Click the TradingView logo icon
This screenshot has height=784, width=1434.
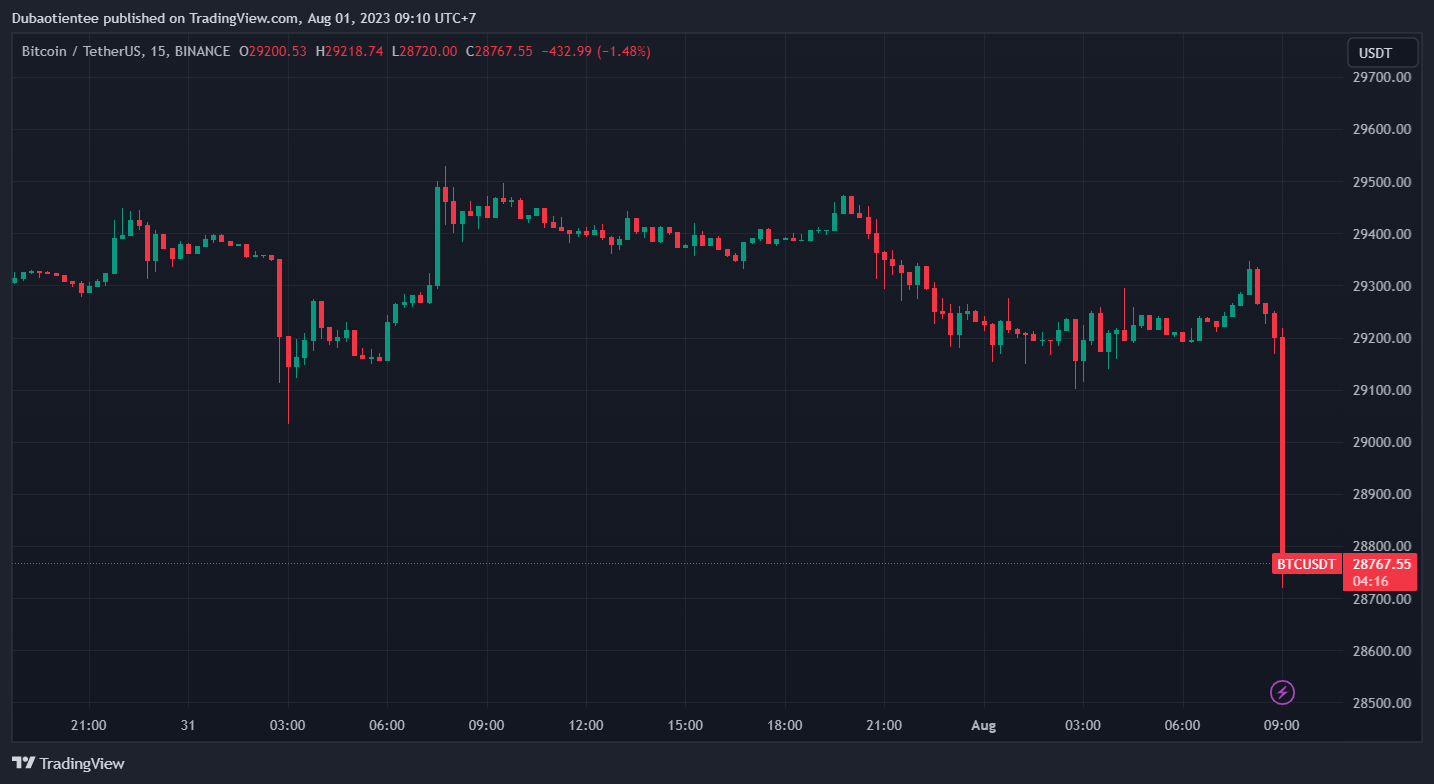click(23, 763)
